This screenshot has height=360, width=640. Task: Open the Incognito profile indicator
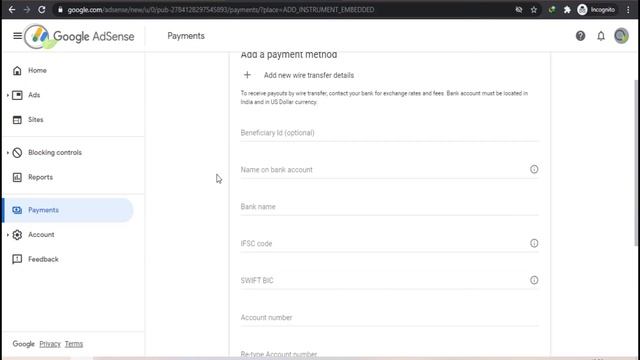596,10
